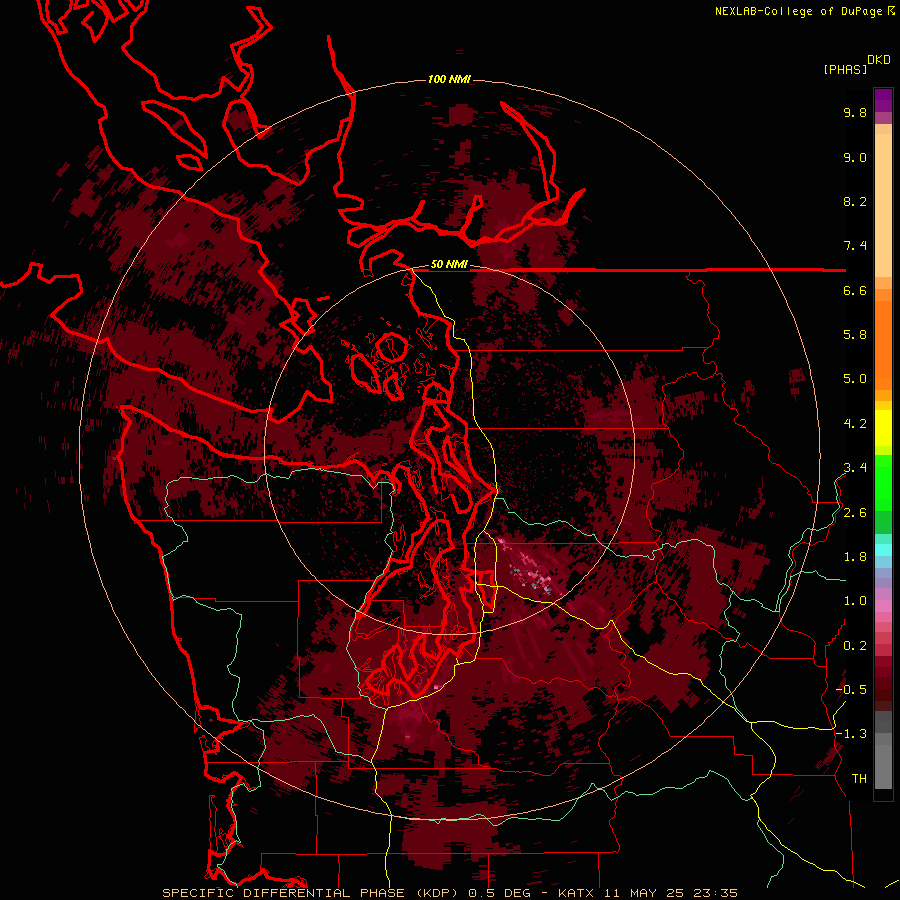Select the 5.0 legend value
Image resolution: width=900 pixels, height=900 pixels.
pos(855,379)
